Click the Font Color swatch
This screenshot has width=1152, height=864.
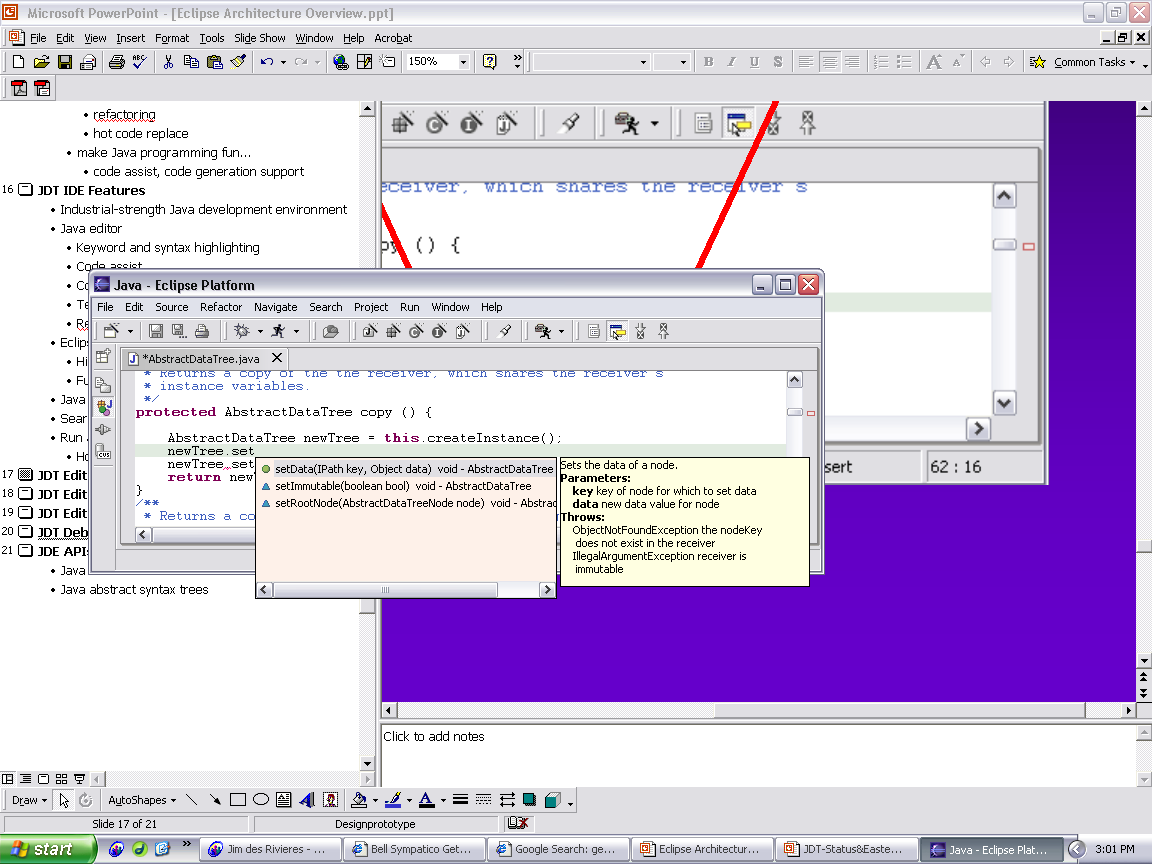(426, 800)
